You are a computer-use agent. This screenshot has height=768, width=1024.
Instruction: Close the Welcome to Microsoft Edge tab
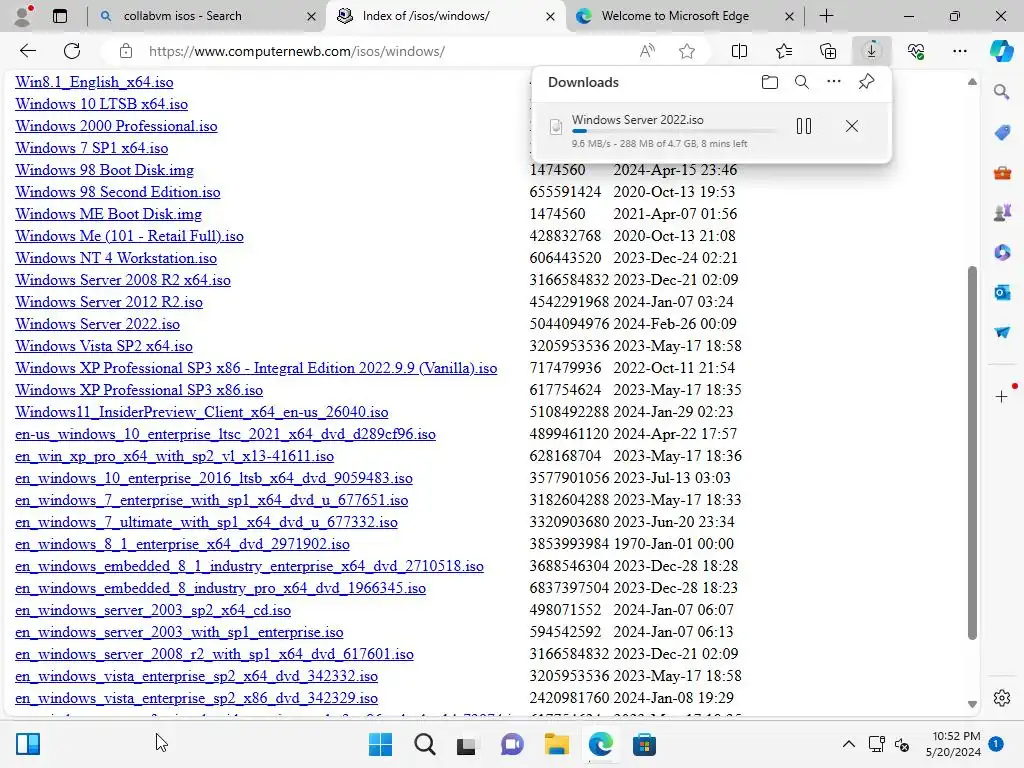click(789, 16)
